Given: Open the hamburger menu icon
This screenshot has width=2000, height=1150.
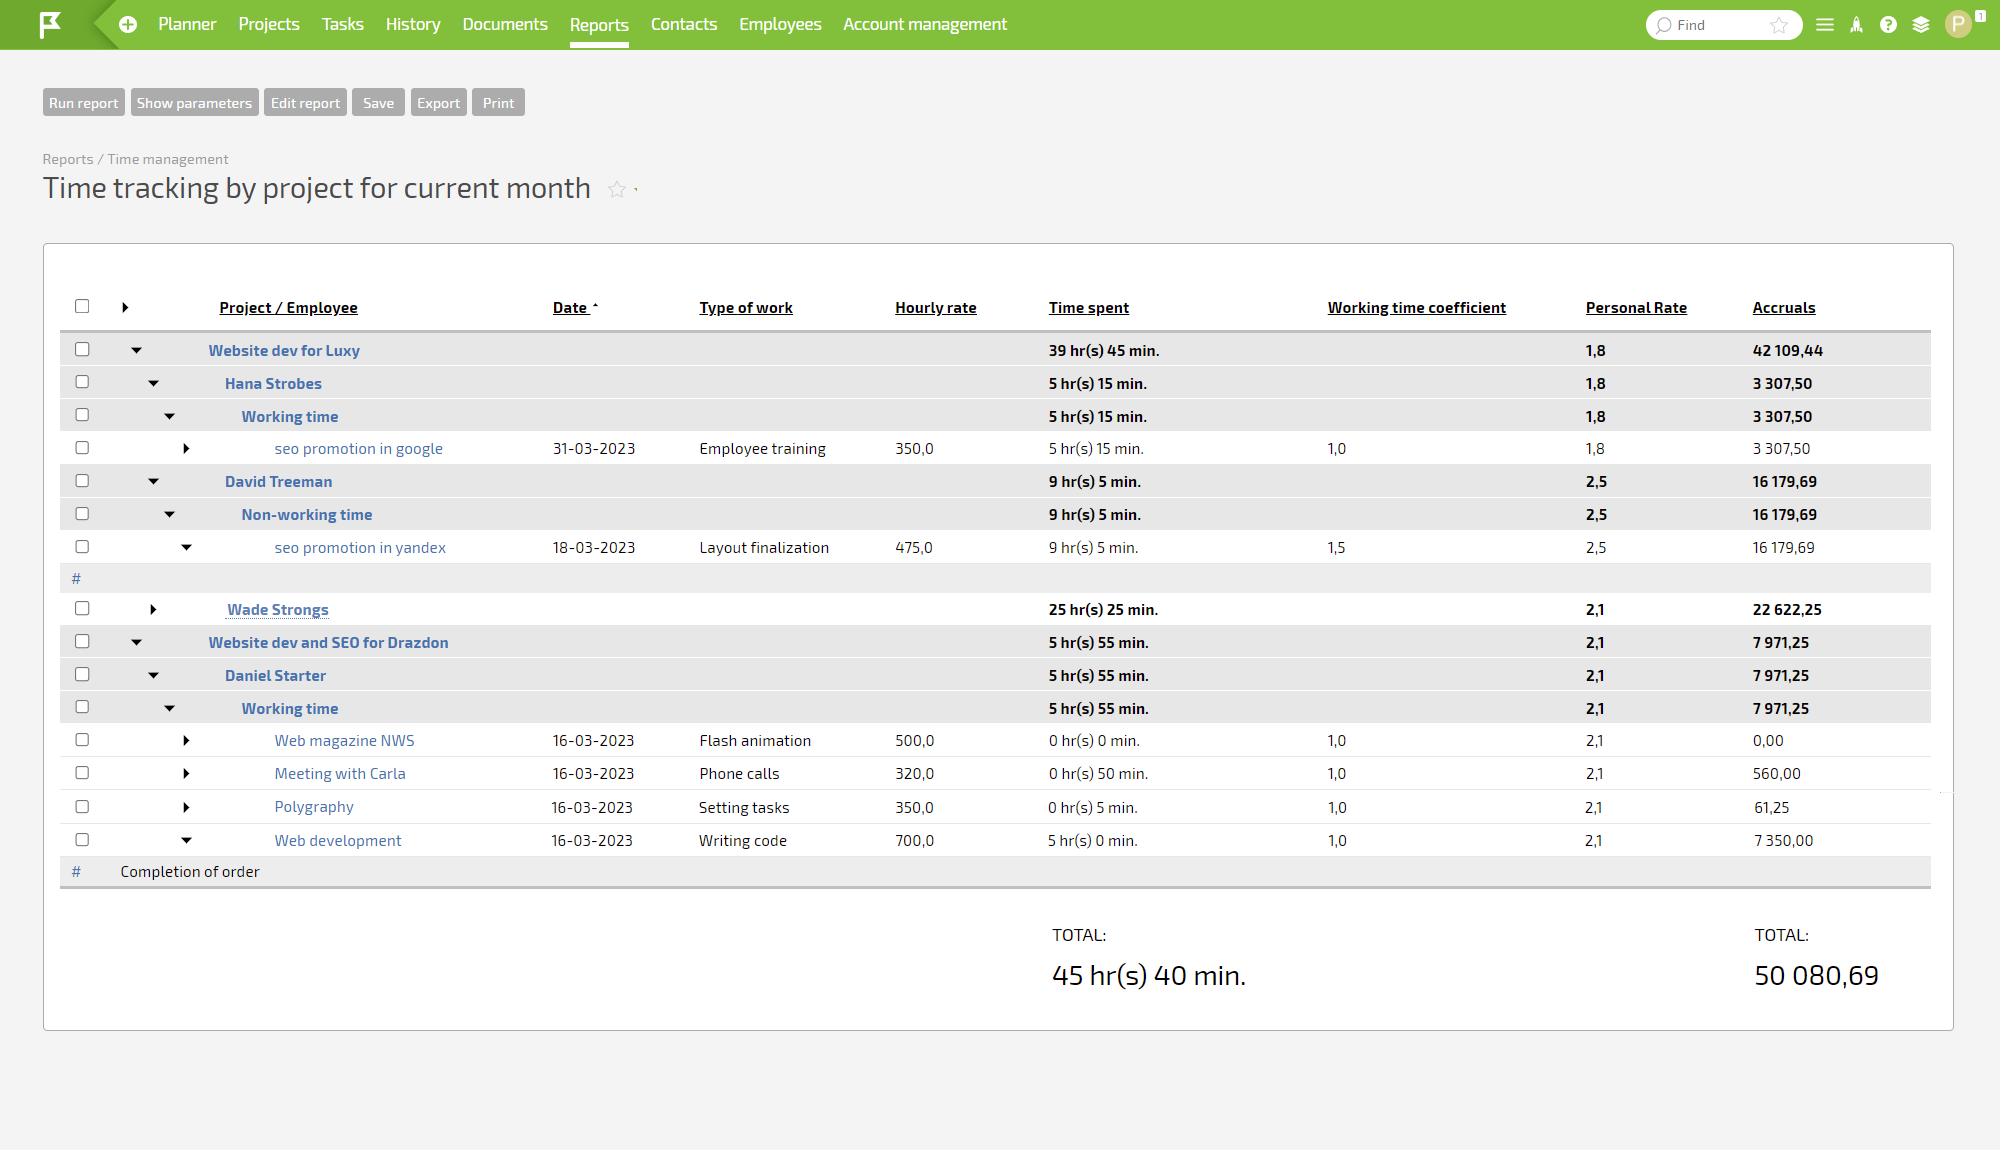Looking at the screenshot, I should point(1825,25).
